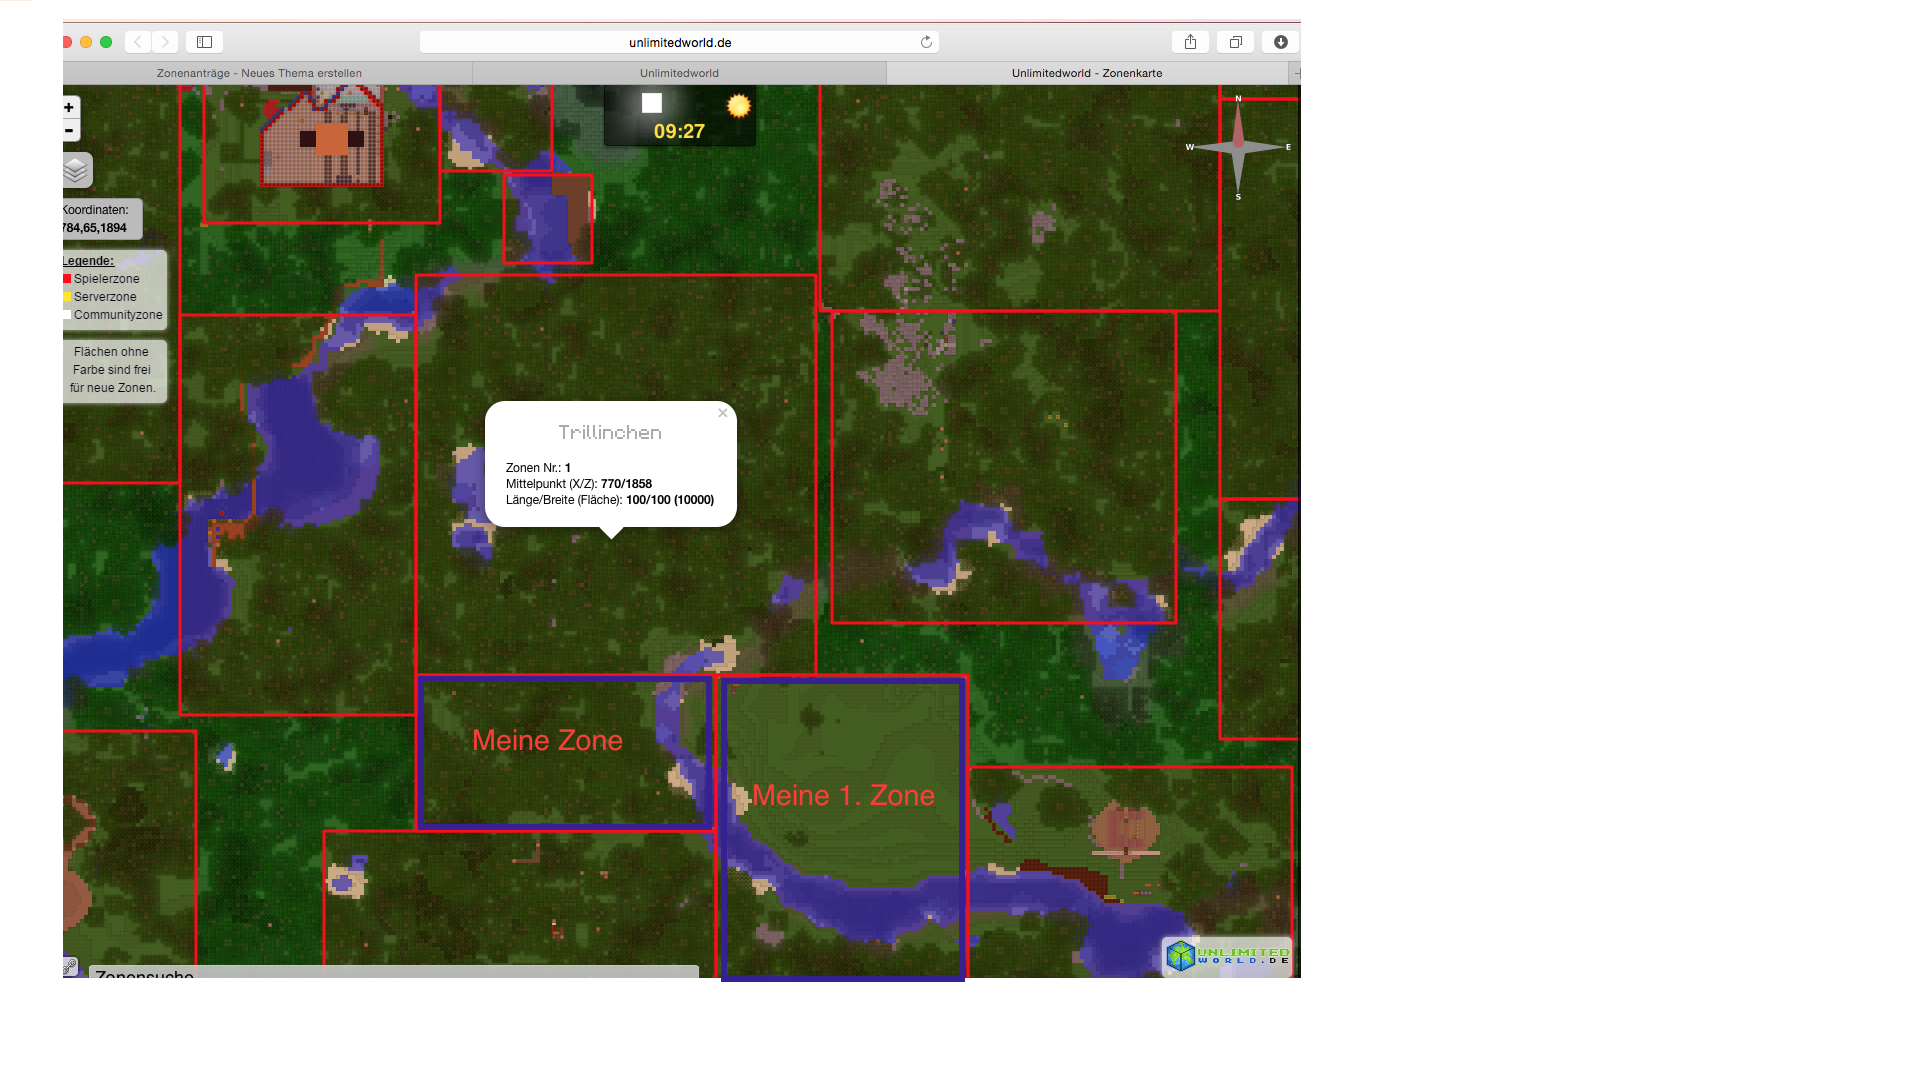Open the Safari downloads list
This screenshot has width=1920, height=1080.
pyautogui.click(x=1281, y=42)
